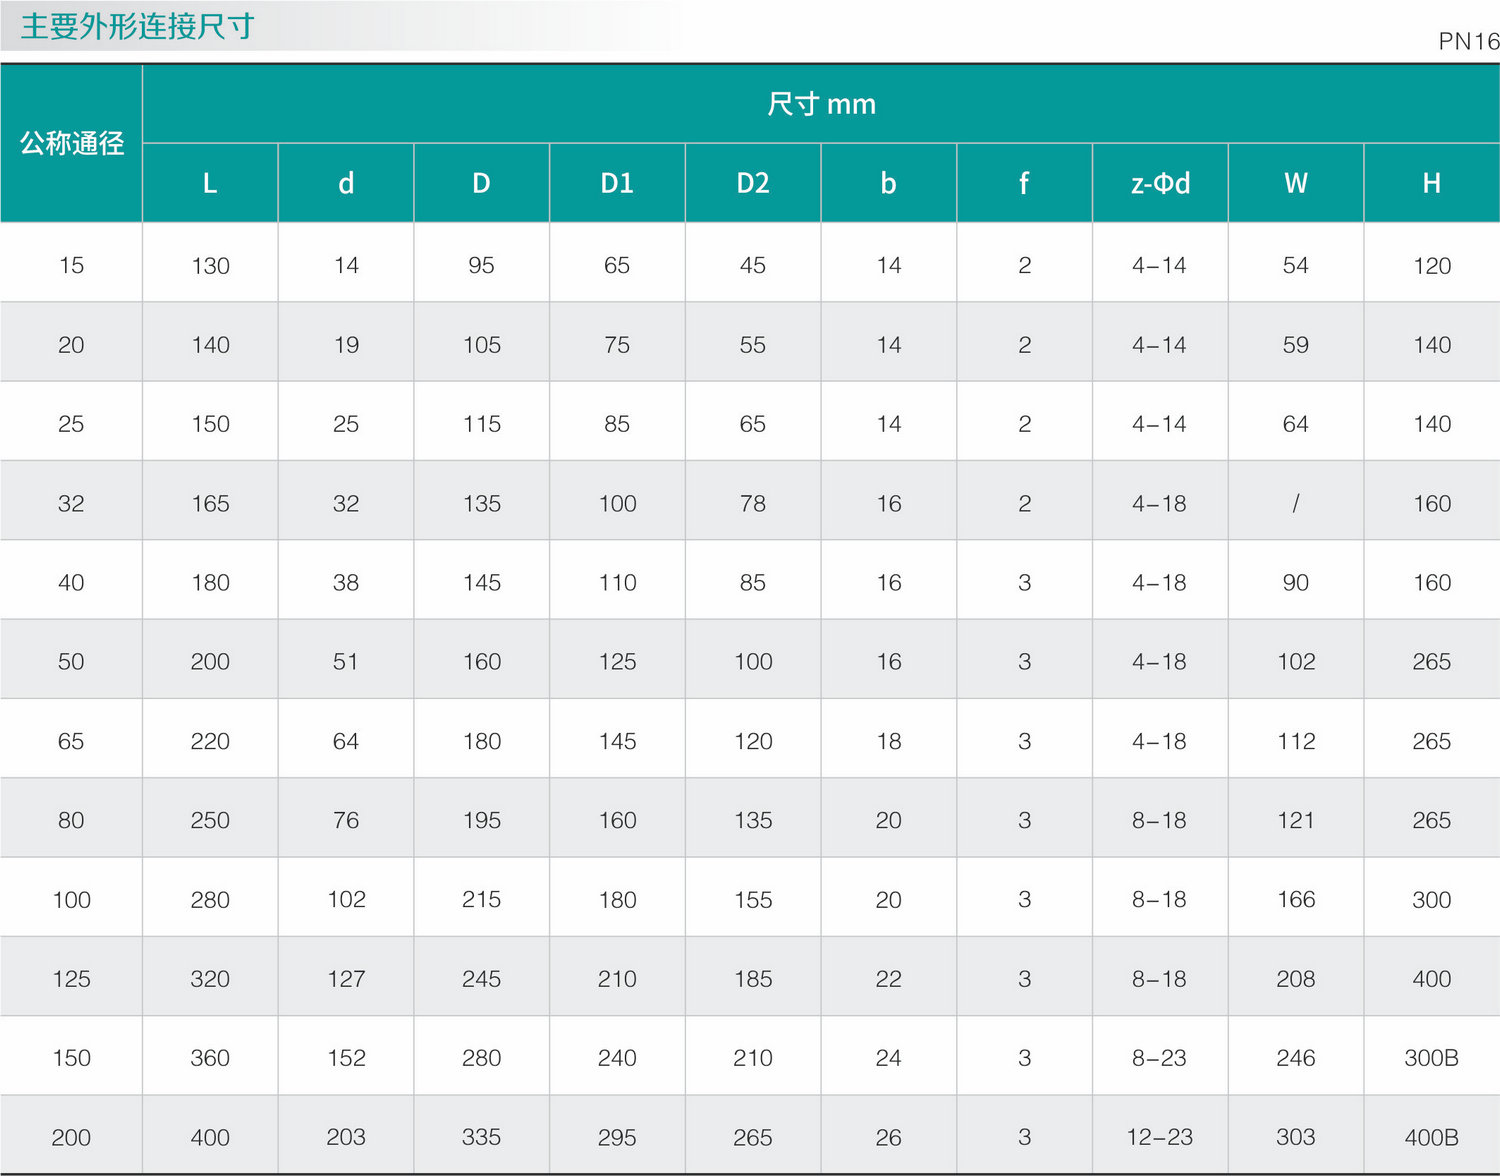Select the 8–23 cell in z-Φd column
This screenshot has width=1500, height=1176.
[x=1160, y=1058]
